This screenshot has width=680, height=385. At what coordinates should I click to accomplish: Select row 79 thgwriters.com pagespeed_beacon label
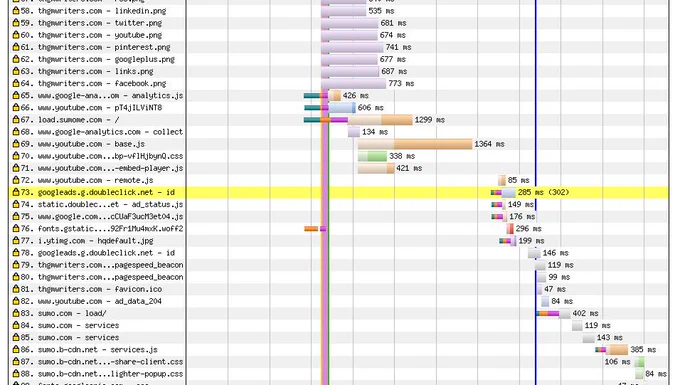[x=102, y=265]
